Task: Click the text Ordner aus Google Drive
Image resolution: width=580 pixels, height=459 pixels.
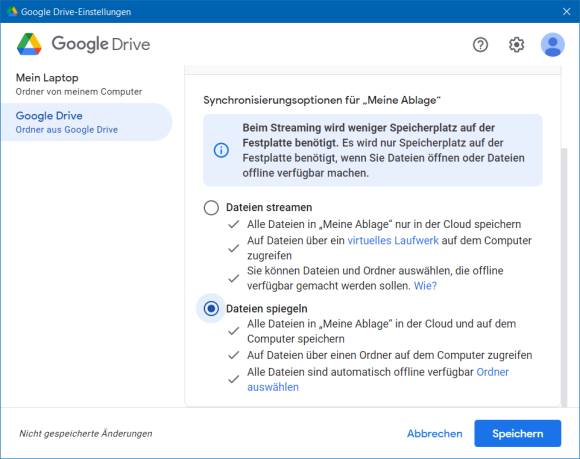Action: pos(67,129)
